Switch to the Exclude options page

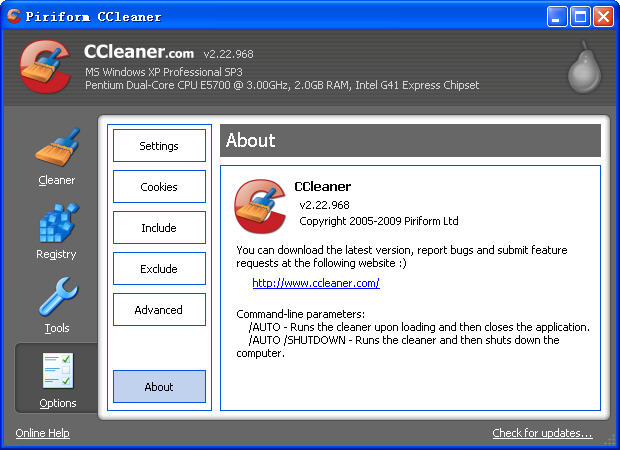159,269
